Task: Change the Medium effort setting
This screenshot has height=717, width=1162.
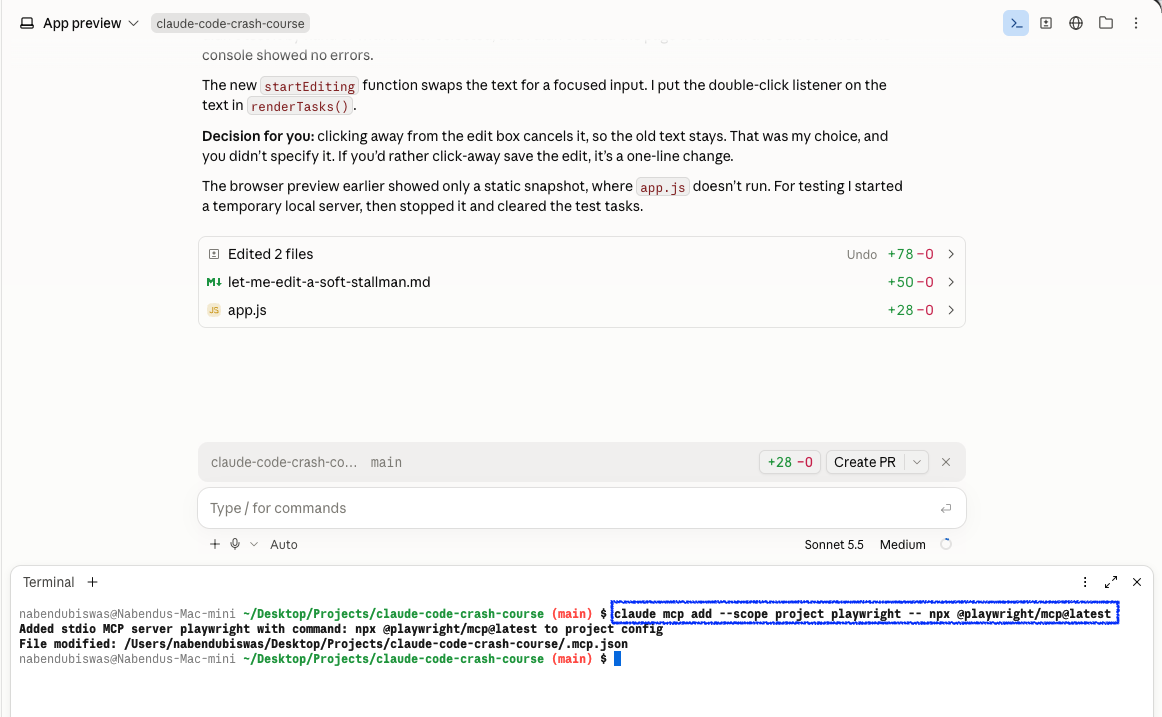Action: pos(902,544)
